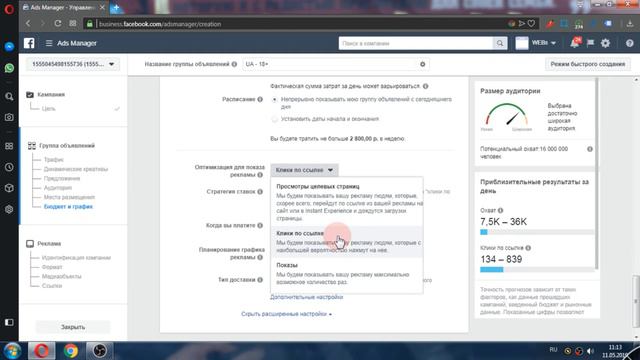Open Opera menu logo in sidebar
The height and width of the screenshot is (360, 640).
point(9,9)
